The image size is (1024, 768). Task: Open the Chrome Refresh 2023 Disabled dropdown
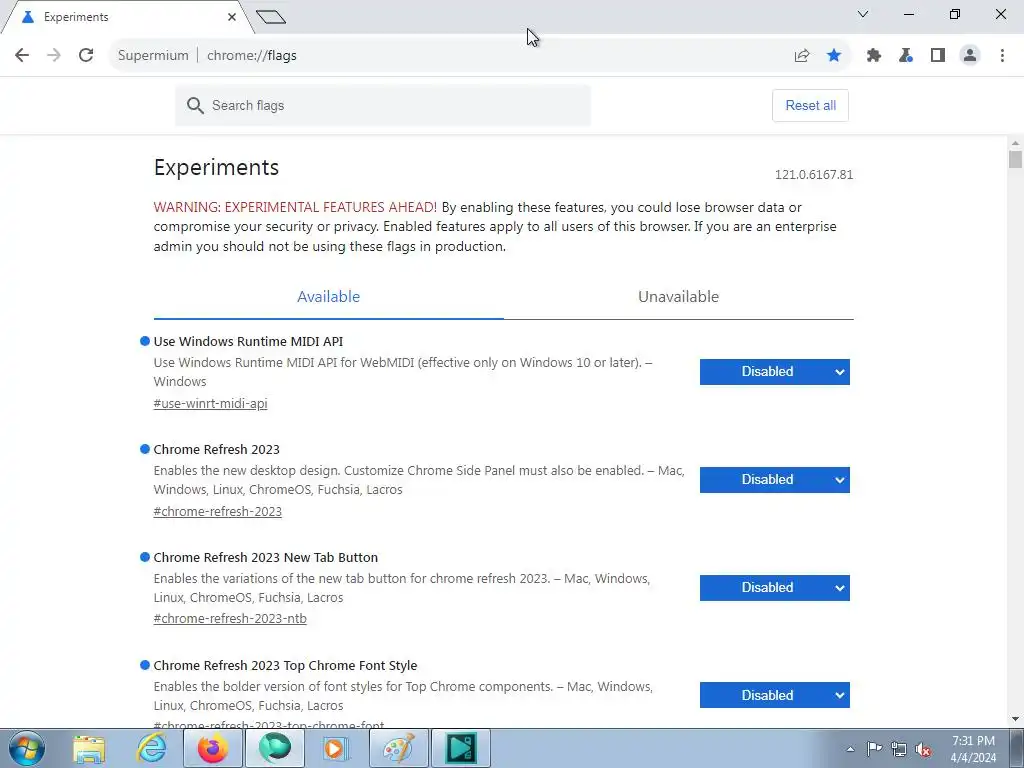[x=775, y=480]
